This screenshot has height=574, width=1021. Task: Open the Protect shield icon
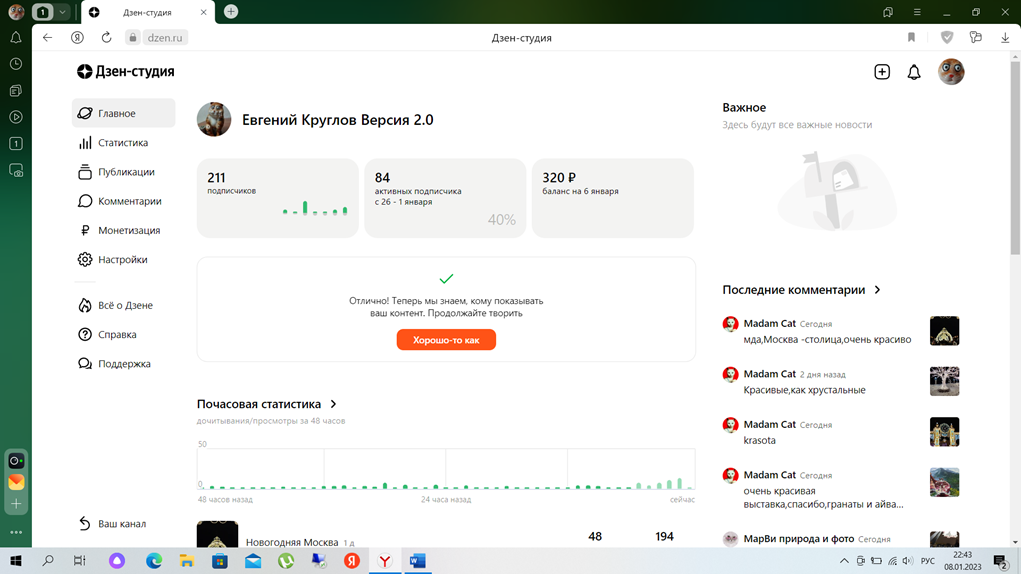[x=947, y=38]
